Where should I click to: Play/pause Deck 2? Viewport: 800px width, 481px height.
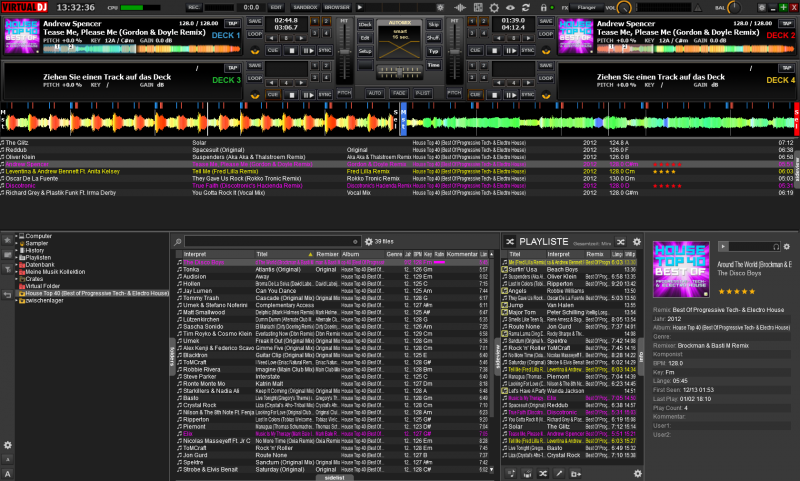pos(510,50)
